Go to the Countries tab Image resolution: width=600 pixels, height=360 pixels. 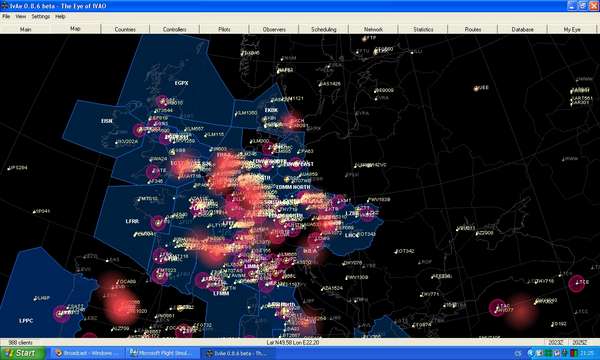click(x=125, y=29)
